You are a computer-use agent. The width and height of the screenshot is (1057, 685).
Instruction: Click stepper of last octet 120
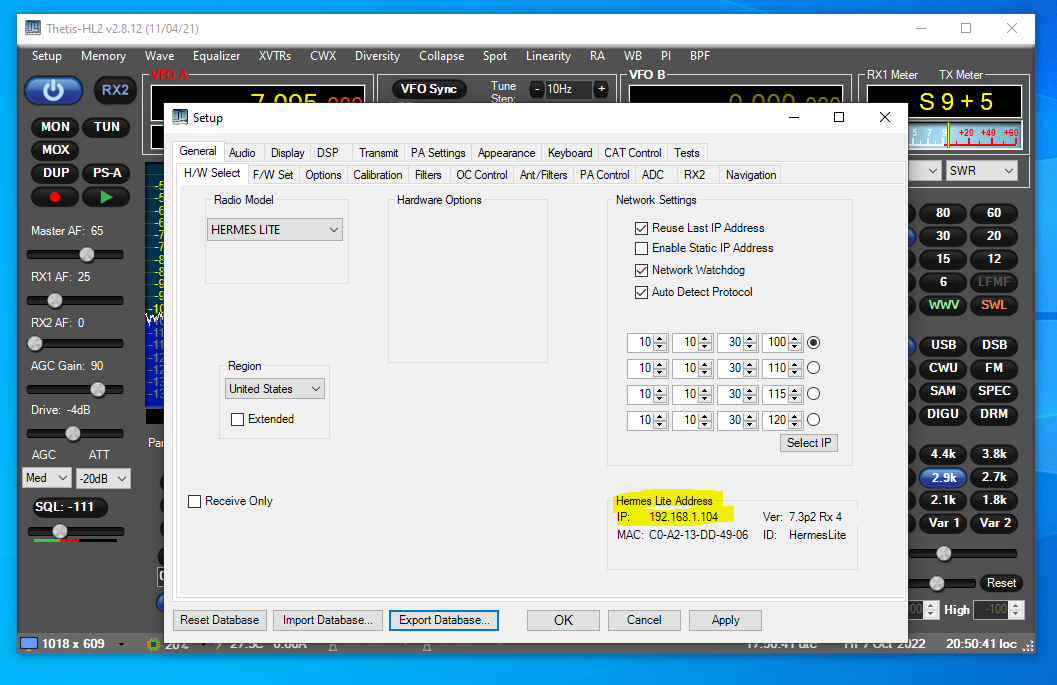(x=795, y=420)
